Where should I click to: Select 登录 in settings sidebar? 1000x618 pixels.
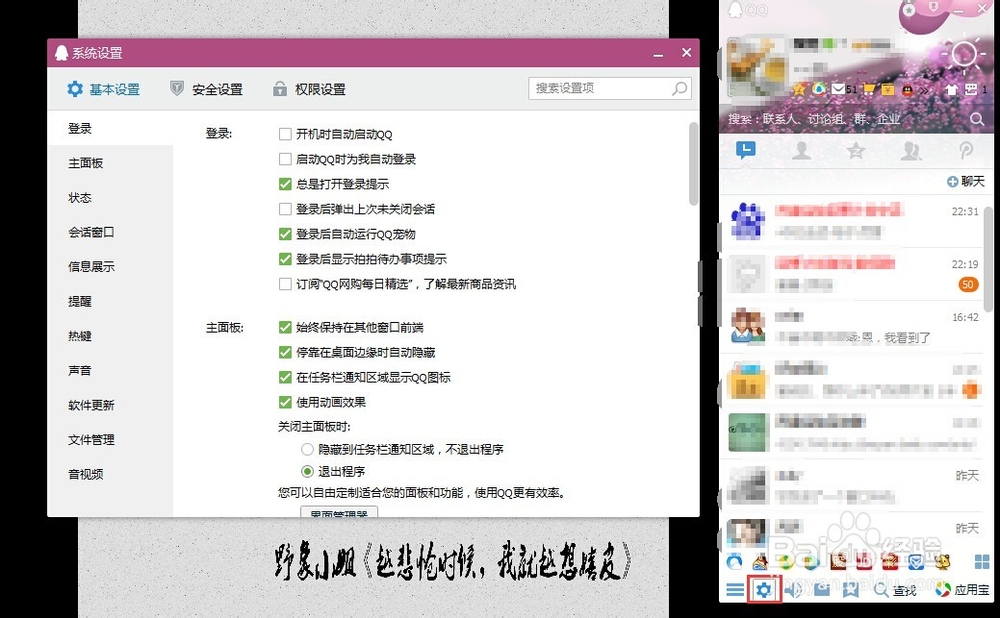pyautogui.click(x=110, y=128)
